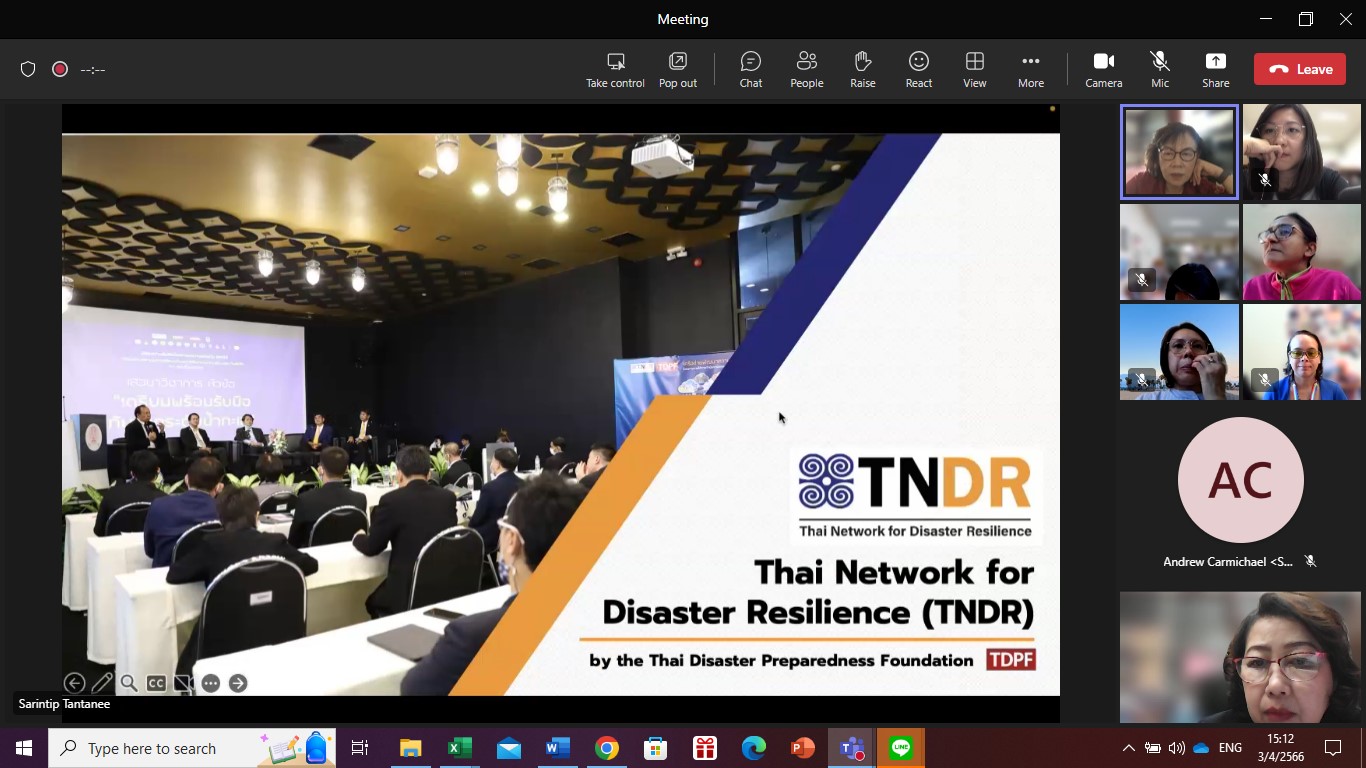
Task: Select video tile with blue sky background
Action: [x=1179, y=352]
